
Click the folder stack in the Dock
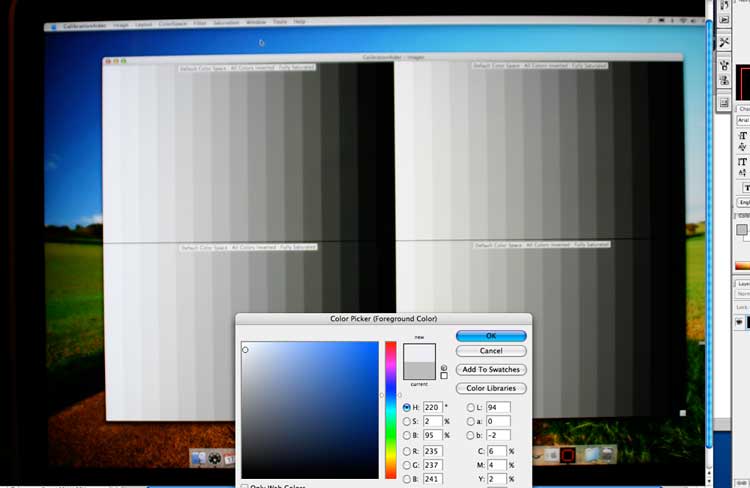[592, 455]
